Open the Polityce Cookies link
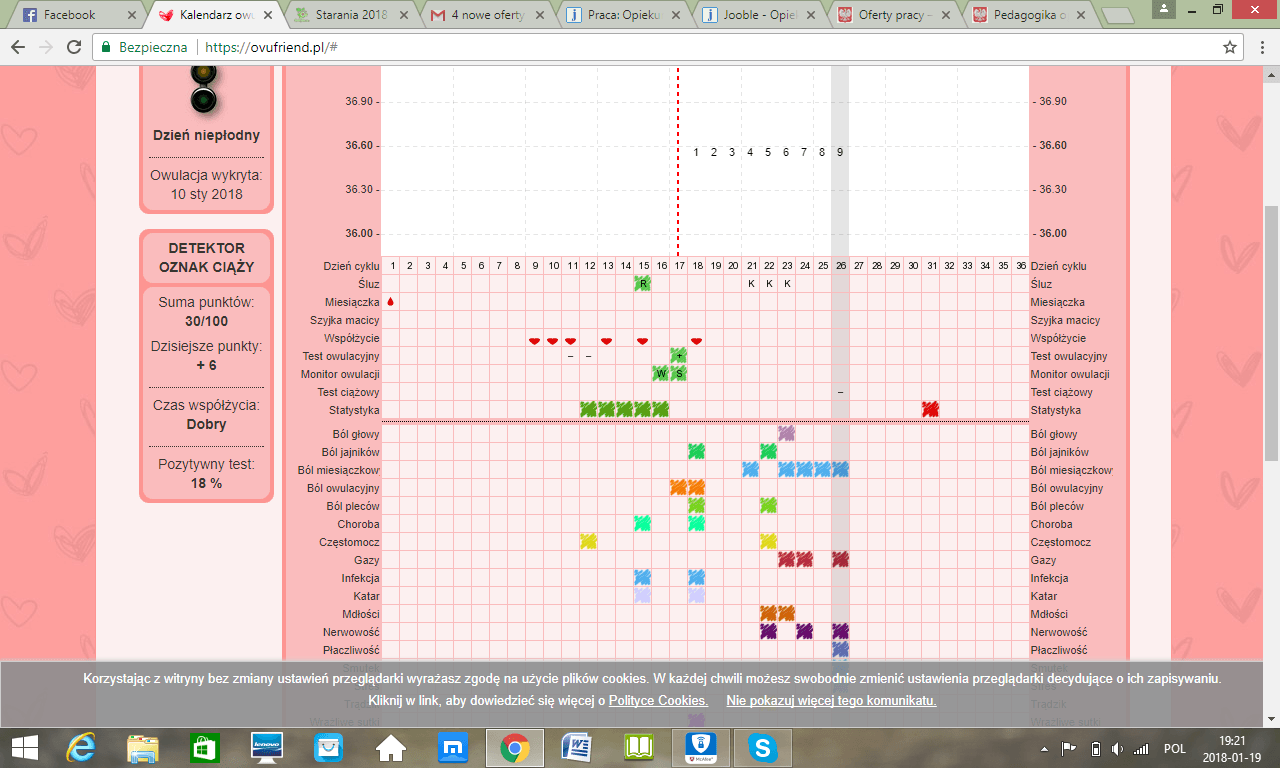The width and height of the screenshot is (1280, 768). point(658,701)
